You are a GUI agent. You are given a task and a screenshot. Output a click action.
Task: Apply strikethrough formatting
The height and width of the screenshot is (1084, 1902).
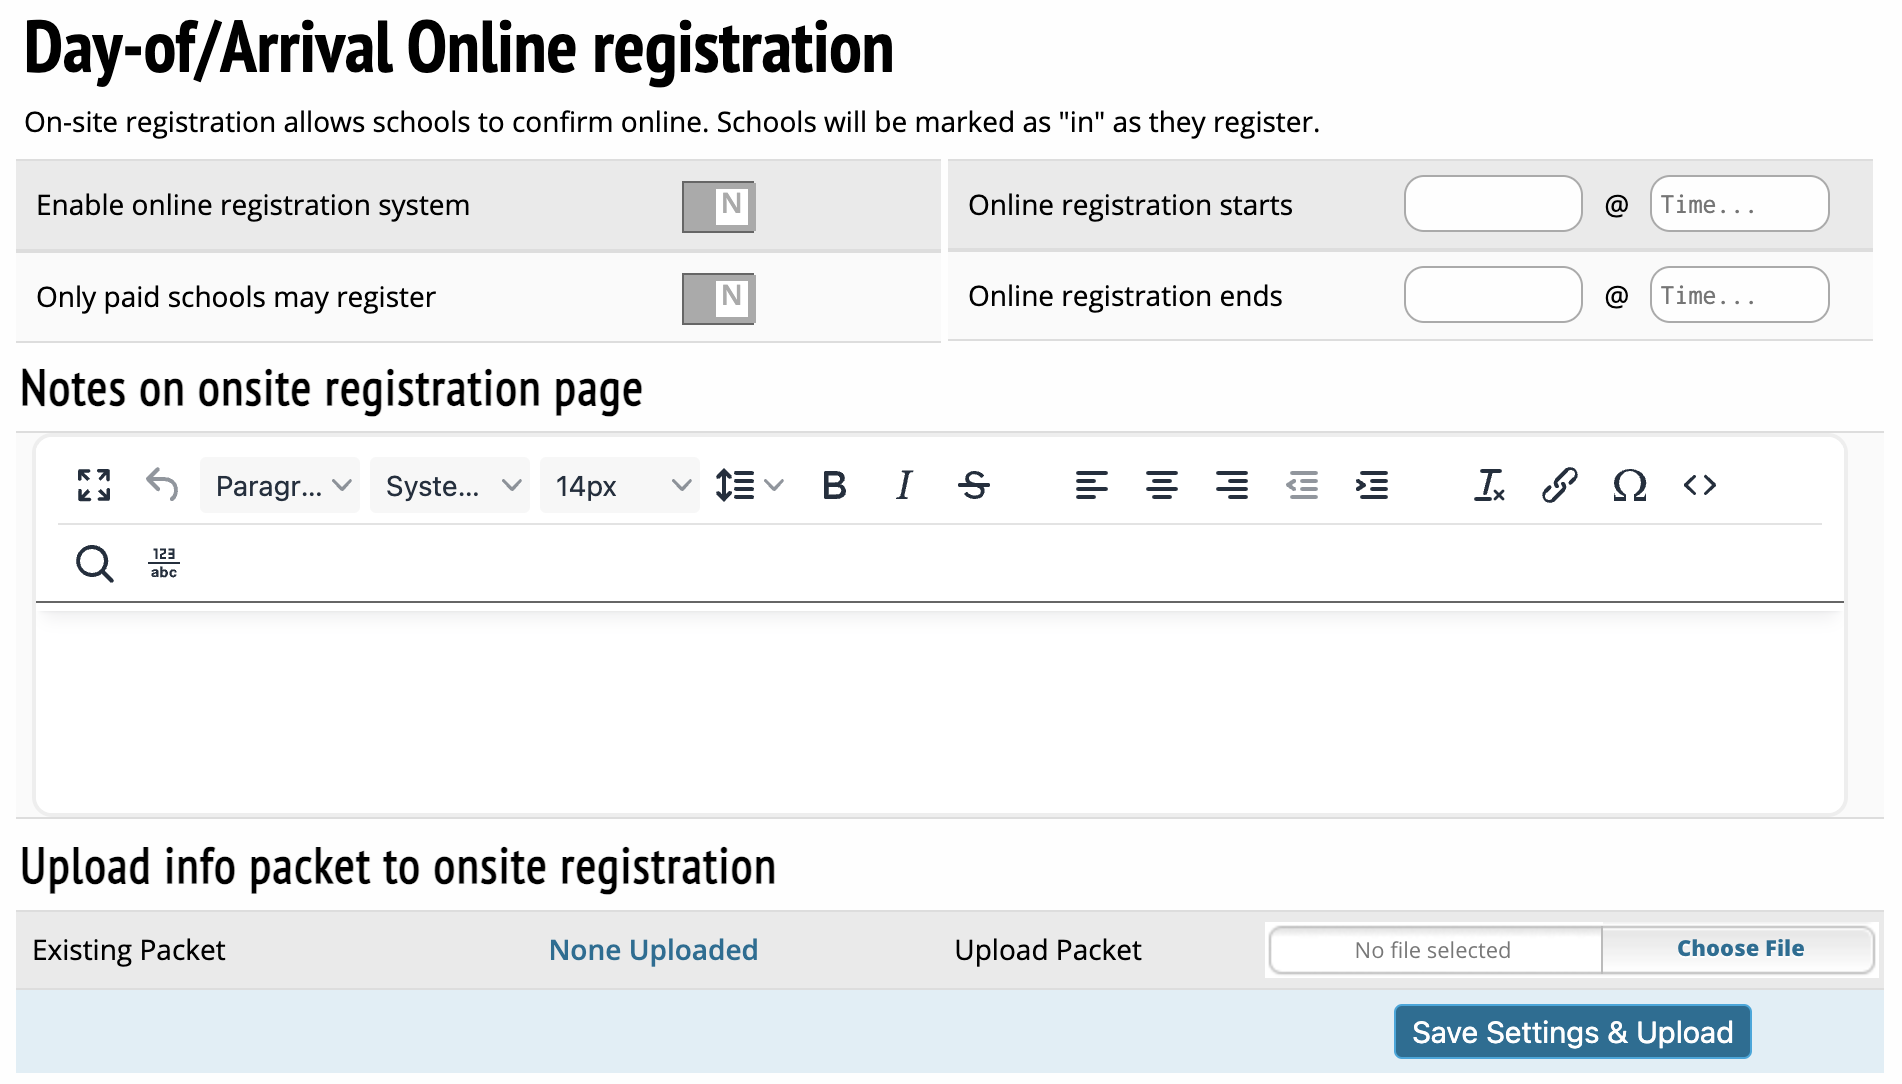[x=974, y=486]
